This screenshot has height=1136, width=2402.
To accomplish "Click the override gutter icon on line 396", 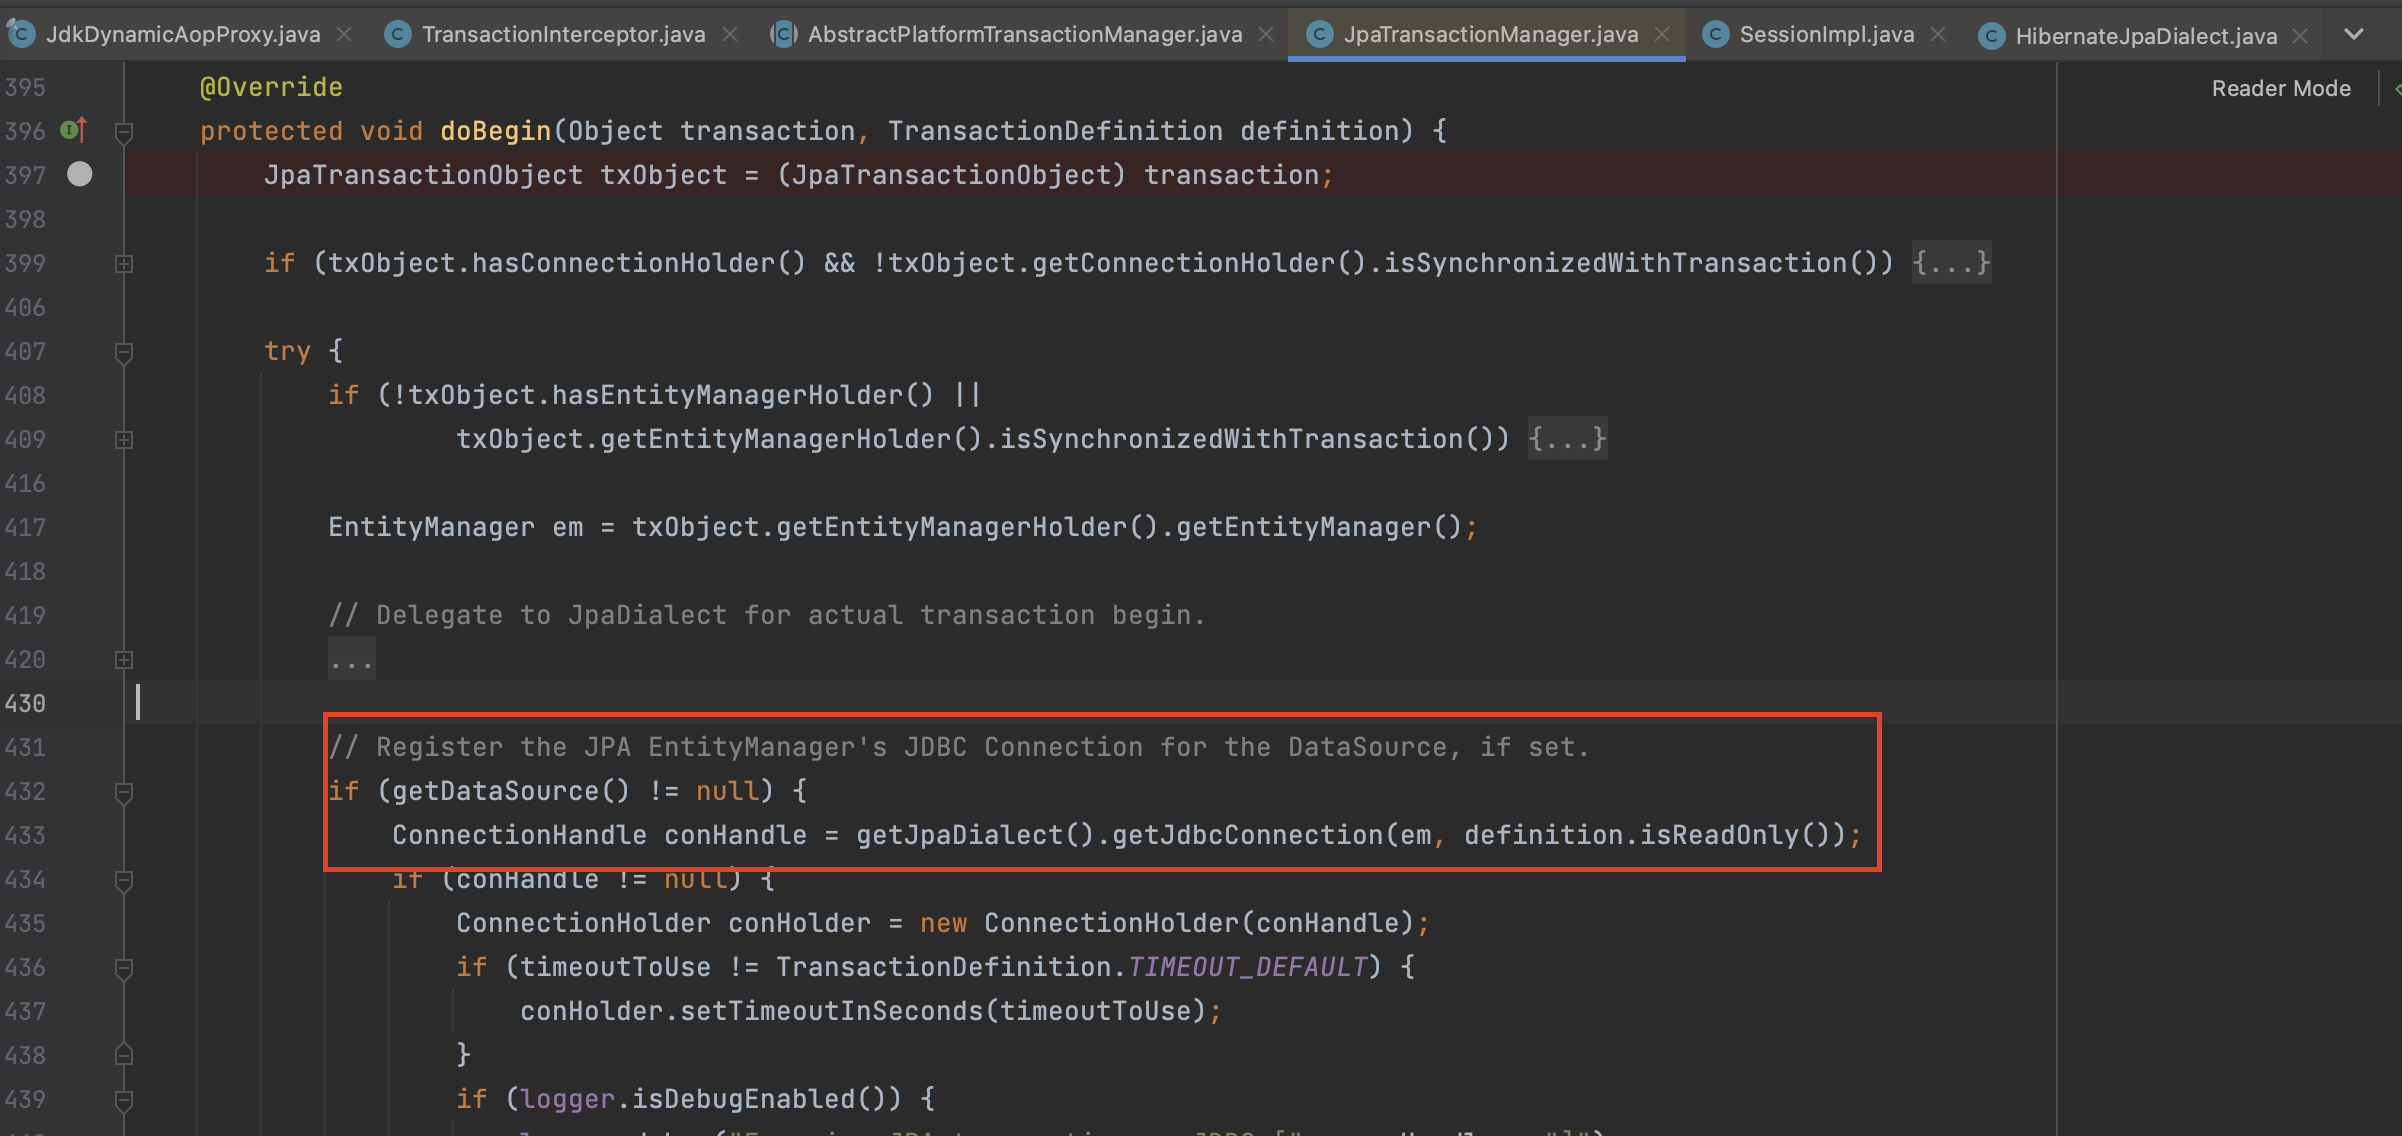I will click(x=74, y=130).
